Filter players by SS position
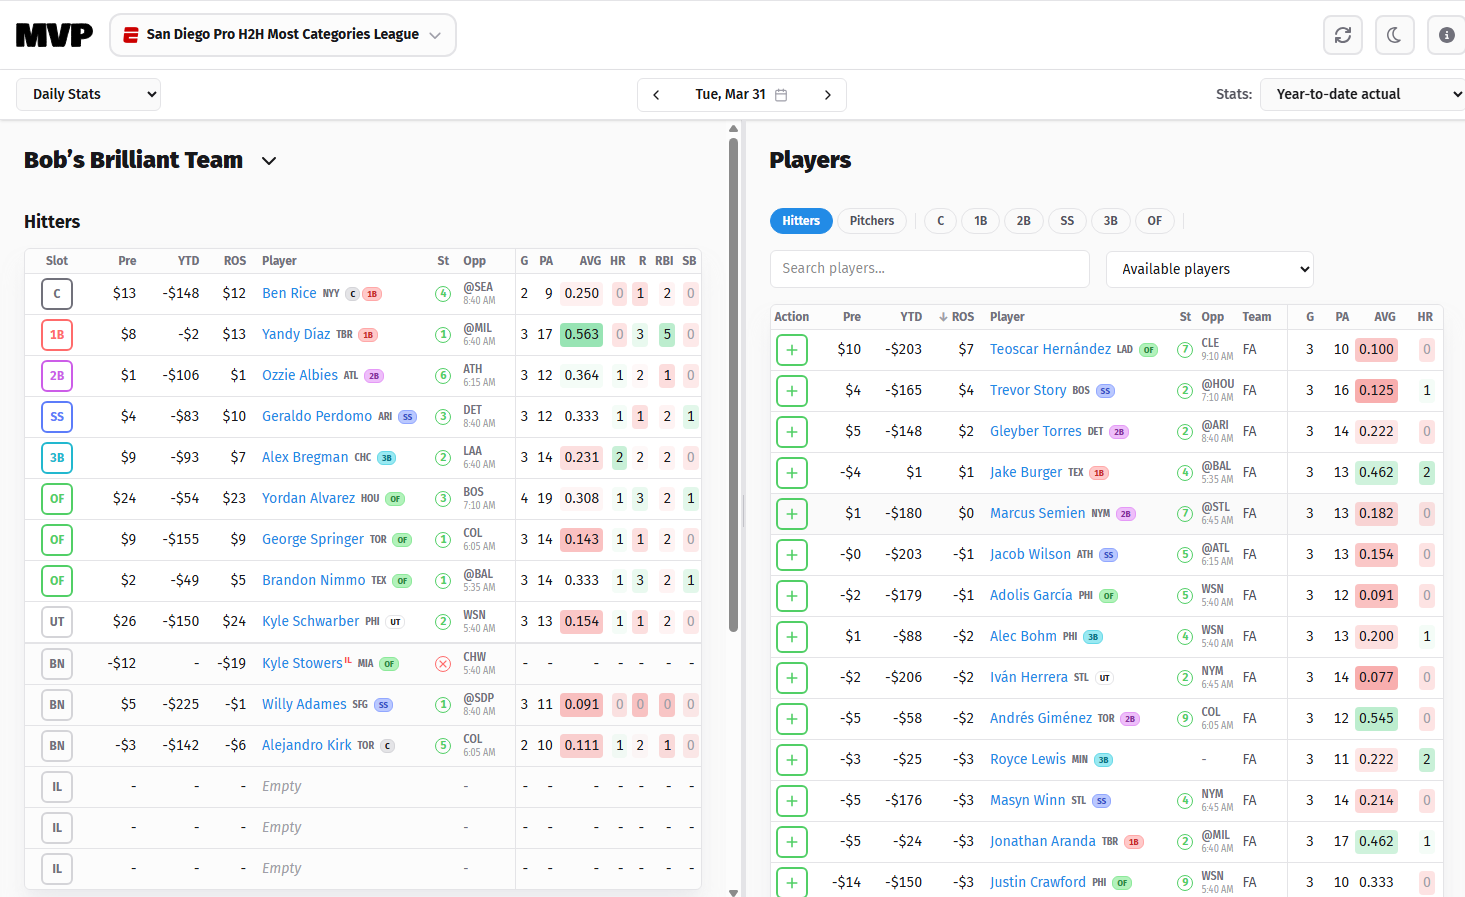 pyautogui.click(x=1067, y=221)
